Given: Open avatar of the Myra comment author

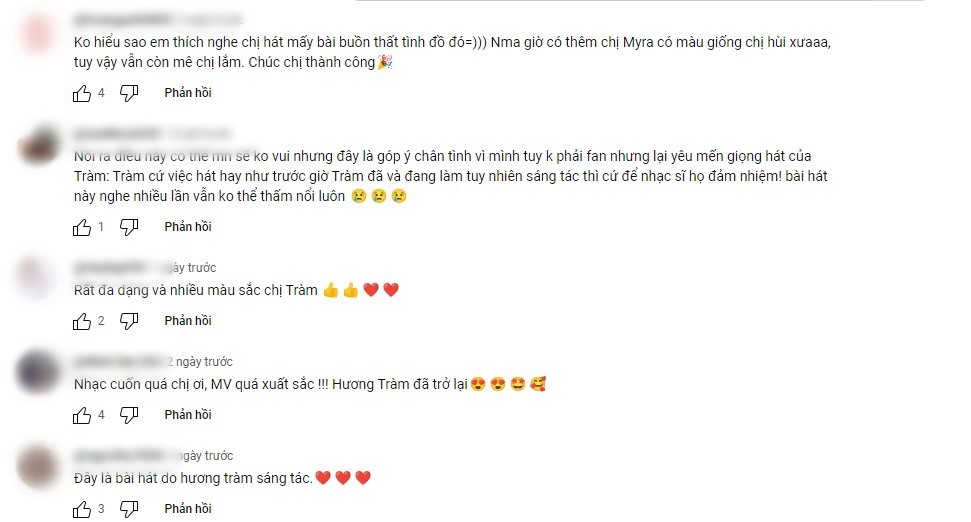Looking at the screenshot, I should [x=38, y=32].
